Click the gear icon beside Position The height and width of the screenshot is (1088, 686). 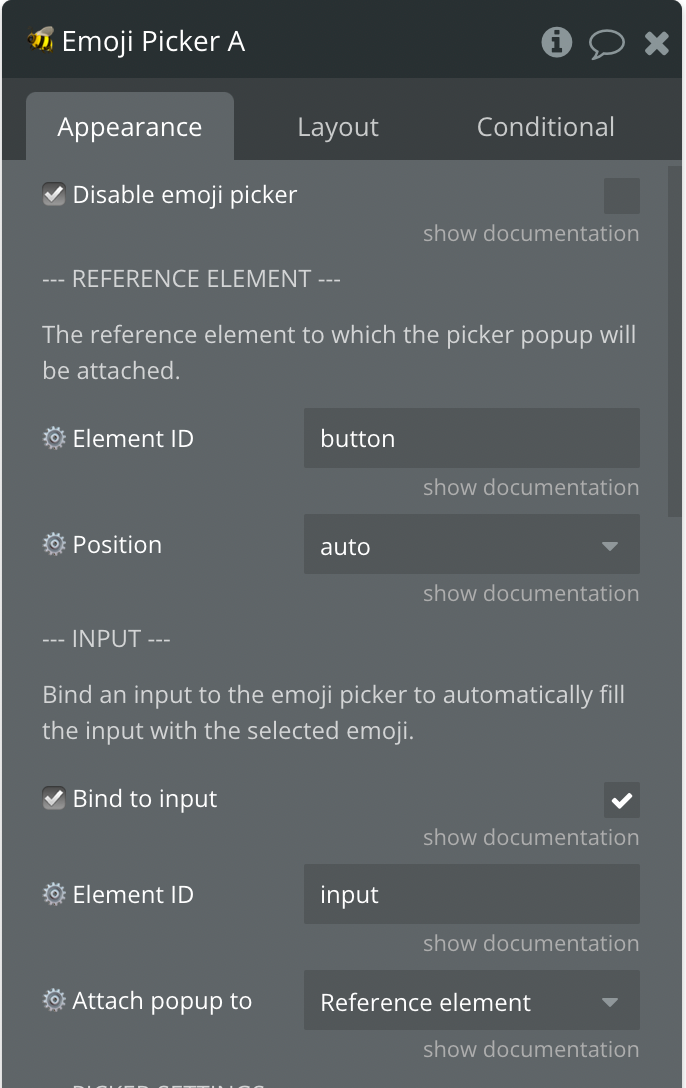(54, 545)
